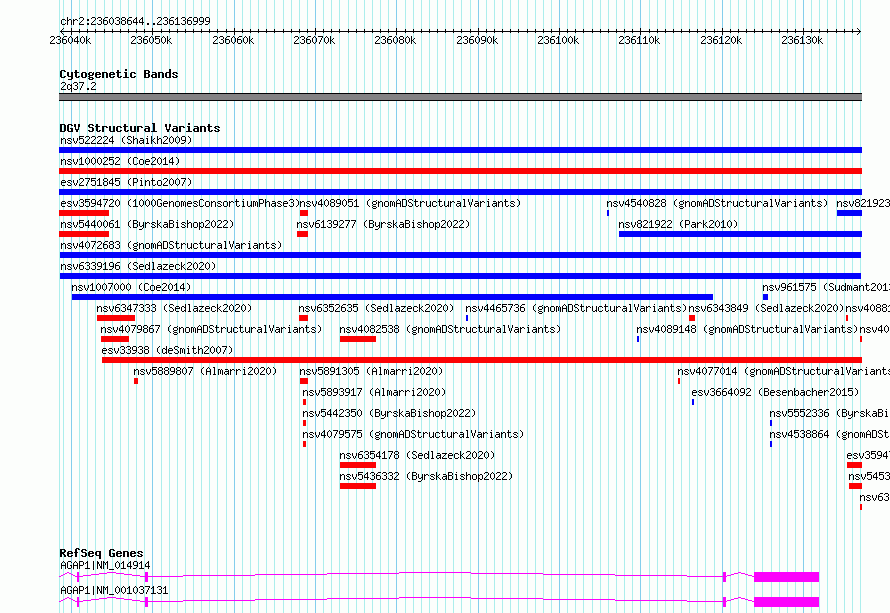Select nsv6139277 (ByrskaBishop2022) label
Screen dimensions: 890x613
[383, 224]
